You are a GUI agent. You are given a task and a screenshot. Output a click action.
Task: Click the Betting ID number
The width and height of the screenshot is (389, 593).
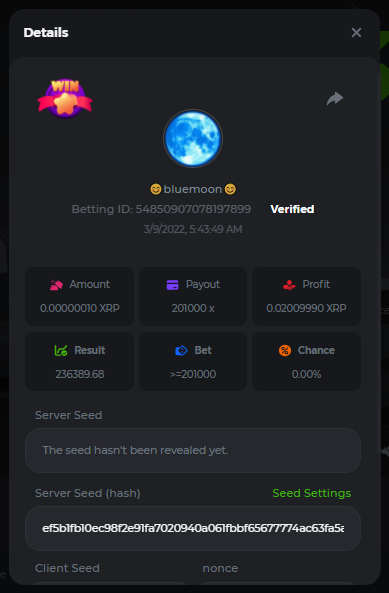click(193, 209)
